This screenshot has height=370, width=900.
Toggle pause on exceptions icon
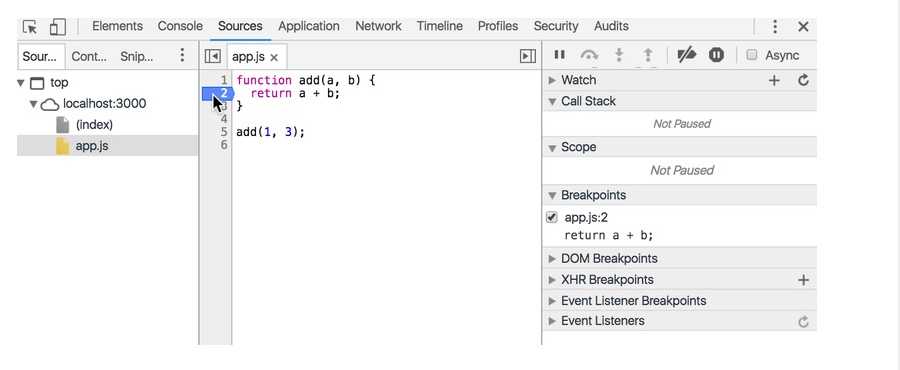coord(716,55)
